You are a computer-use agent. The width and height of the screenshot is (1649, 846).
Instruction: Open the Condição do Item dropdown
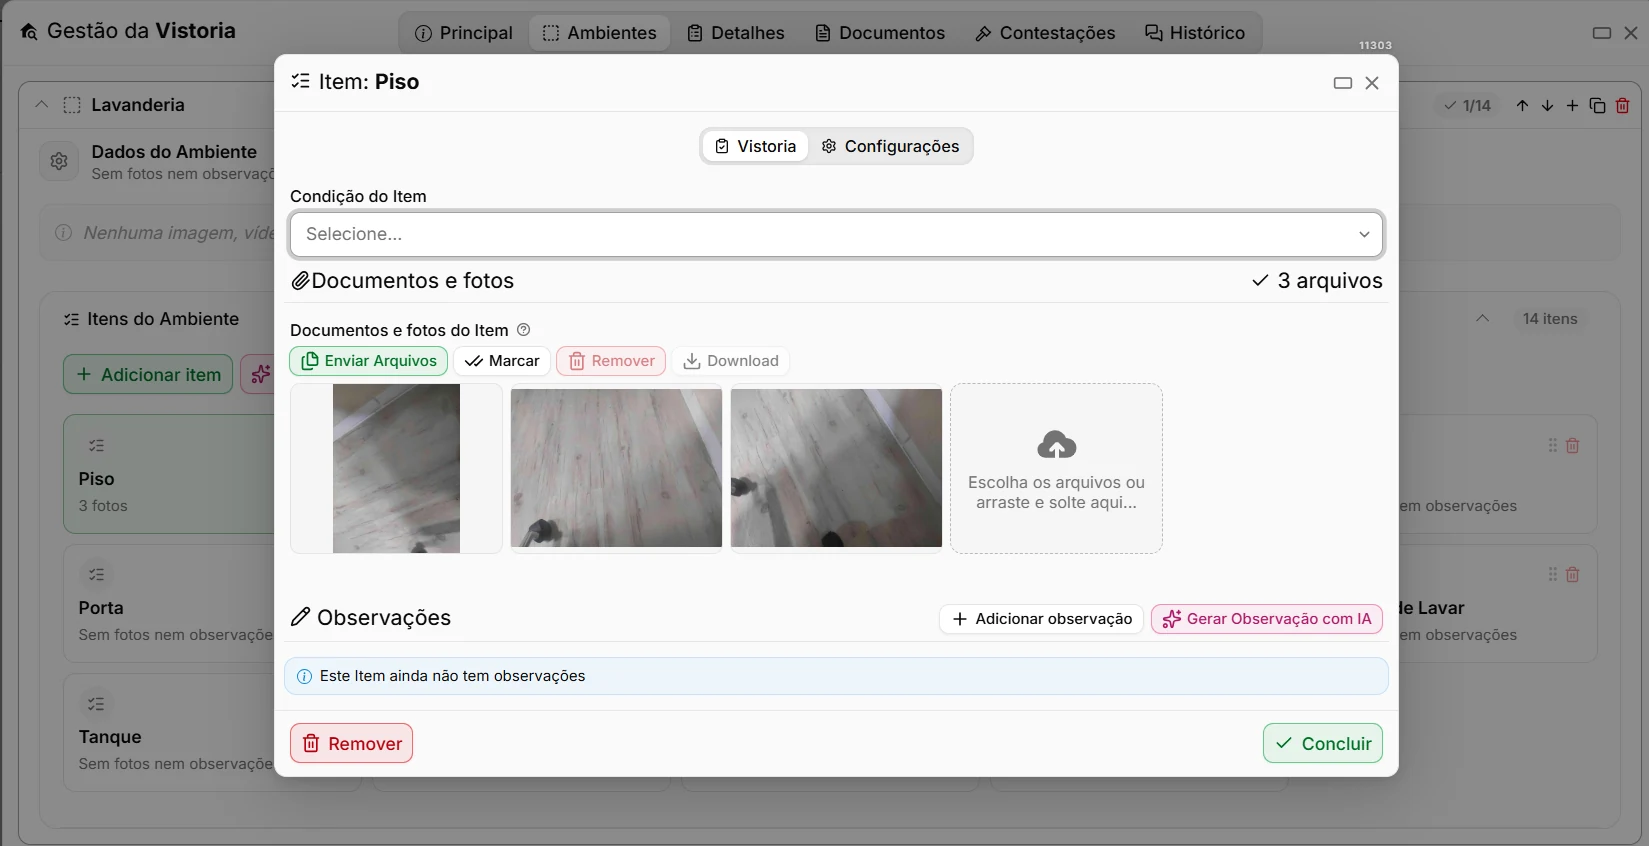(836, 234)
